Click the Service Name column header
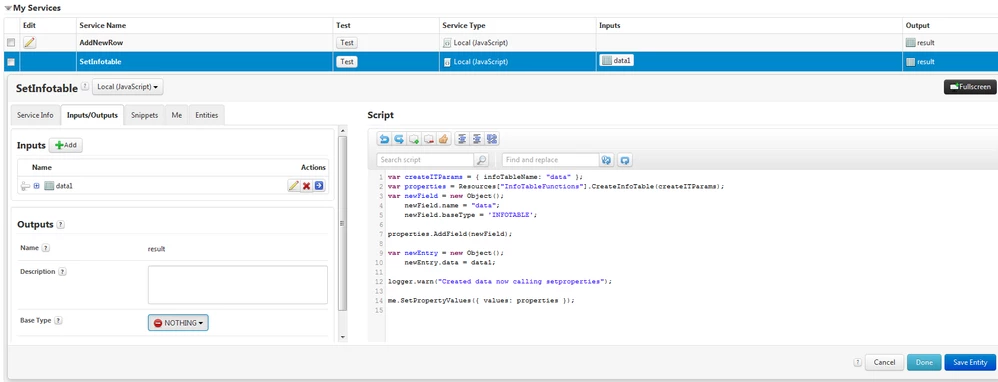The image size is (998, 382). tap(102, 25)
